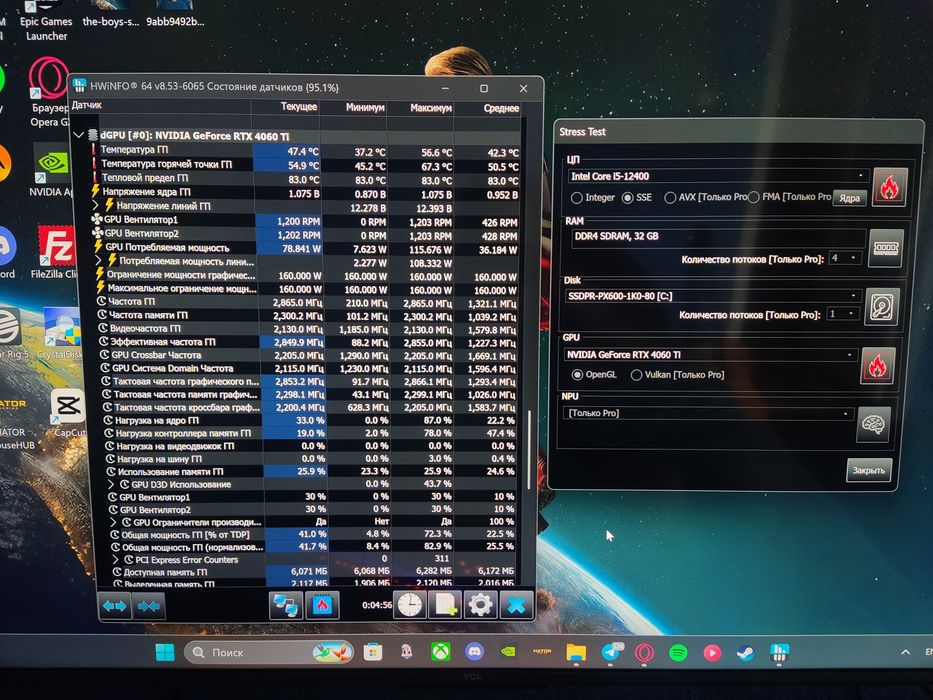933x700 pixels.
Task: Open the RAM thread count dropdown
Action: (x=845, y=258)
